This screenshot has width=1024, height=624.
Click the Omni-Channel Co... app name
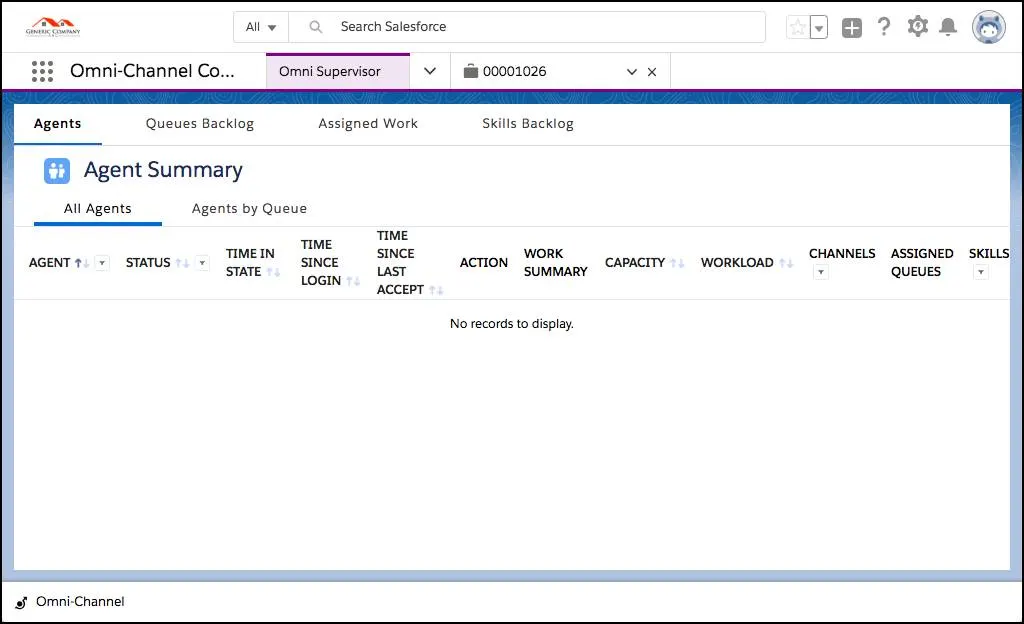152,71
